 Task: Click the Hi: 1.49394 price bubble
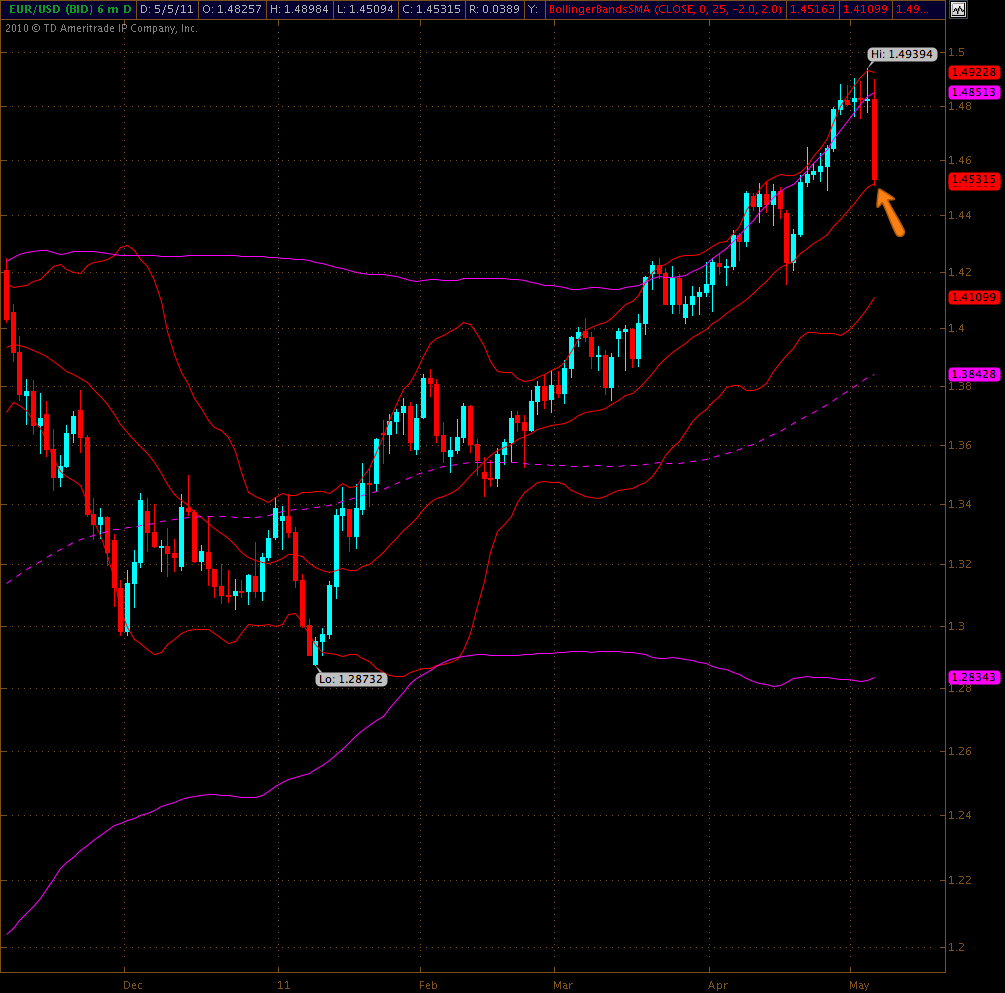(902, 54)
